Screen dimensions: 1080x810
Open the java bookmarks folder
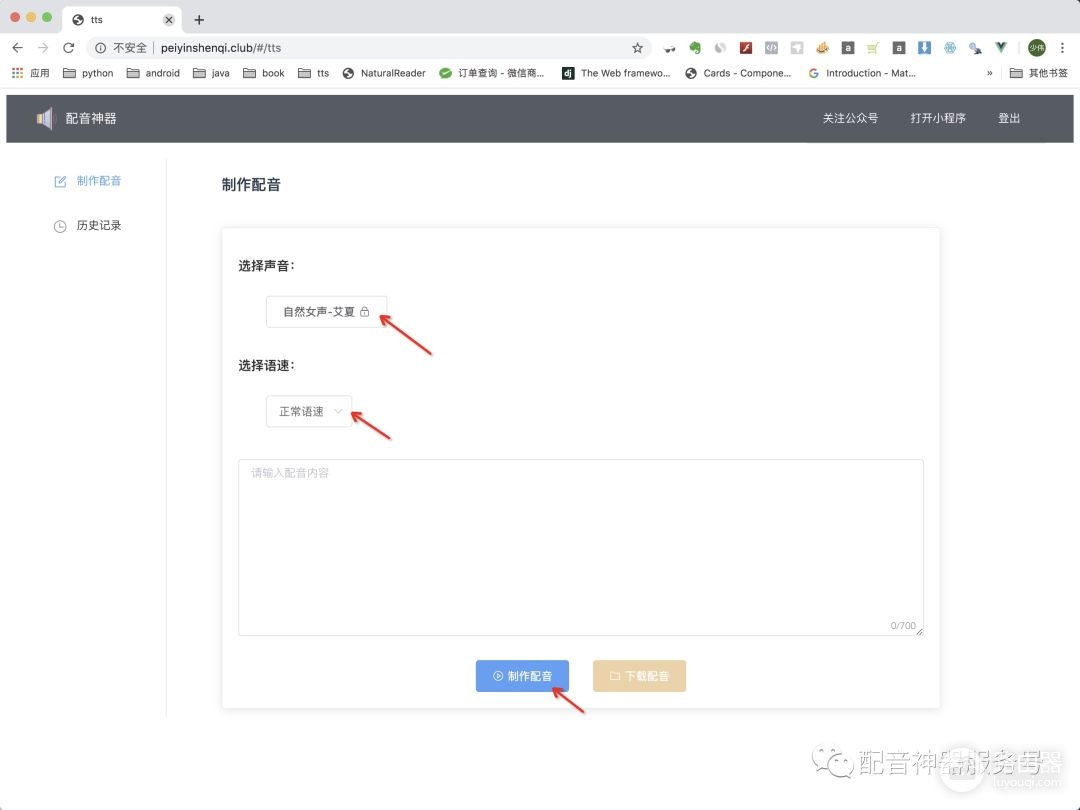(x=211, y=73)
